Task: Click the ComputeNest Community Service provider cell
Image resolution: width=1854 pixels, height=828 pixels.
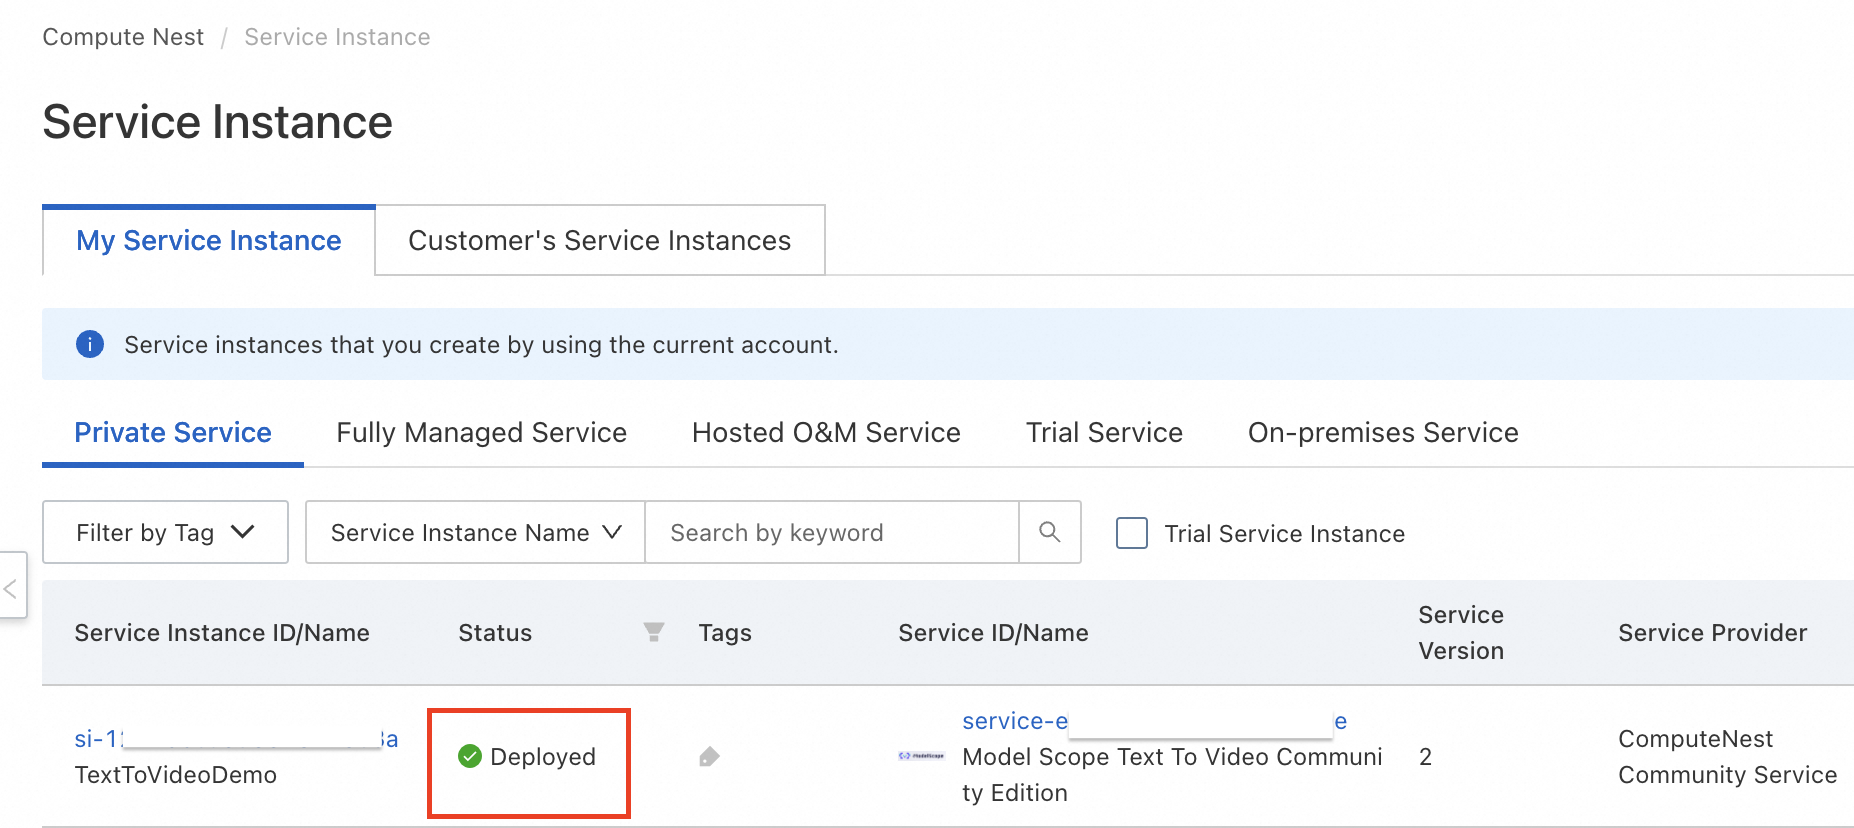Action: 1727,757
